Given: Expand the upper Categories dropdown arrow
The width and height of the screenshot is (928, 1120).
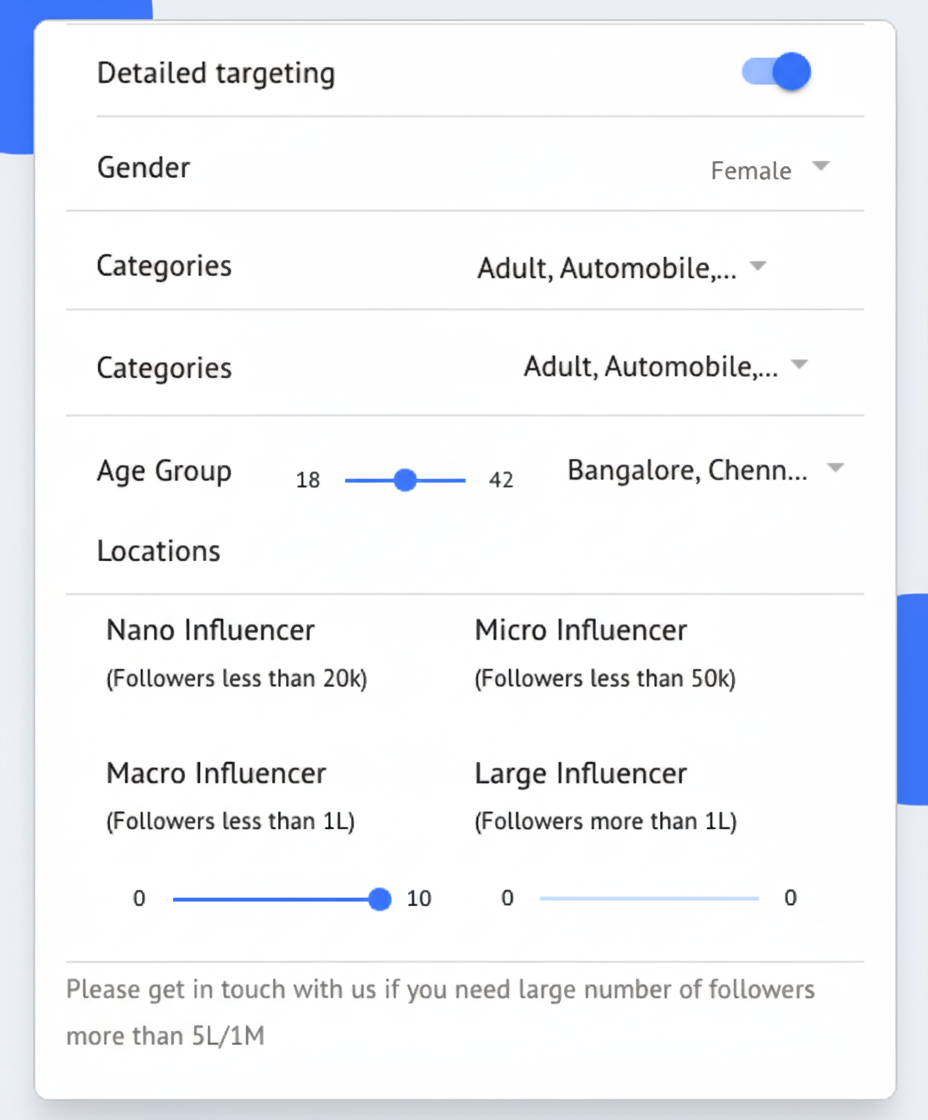Looking at the screenshot, I should point(758,267).
